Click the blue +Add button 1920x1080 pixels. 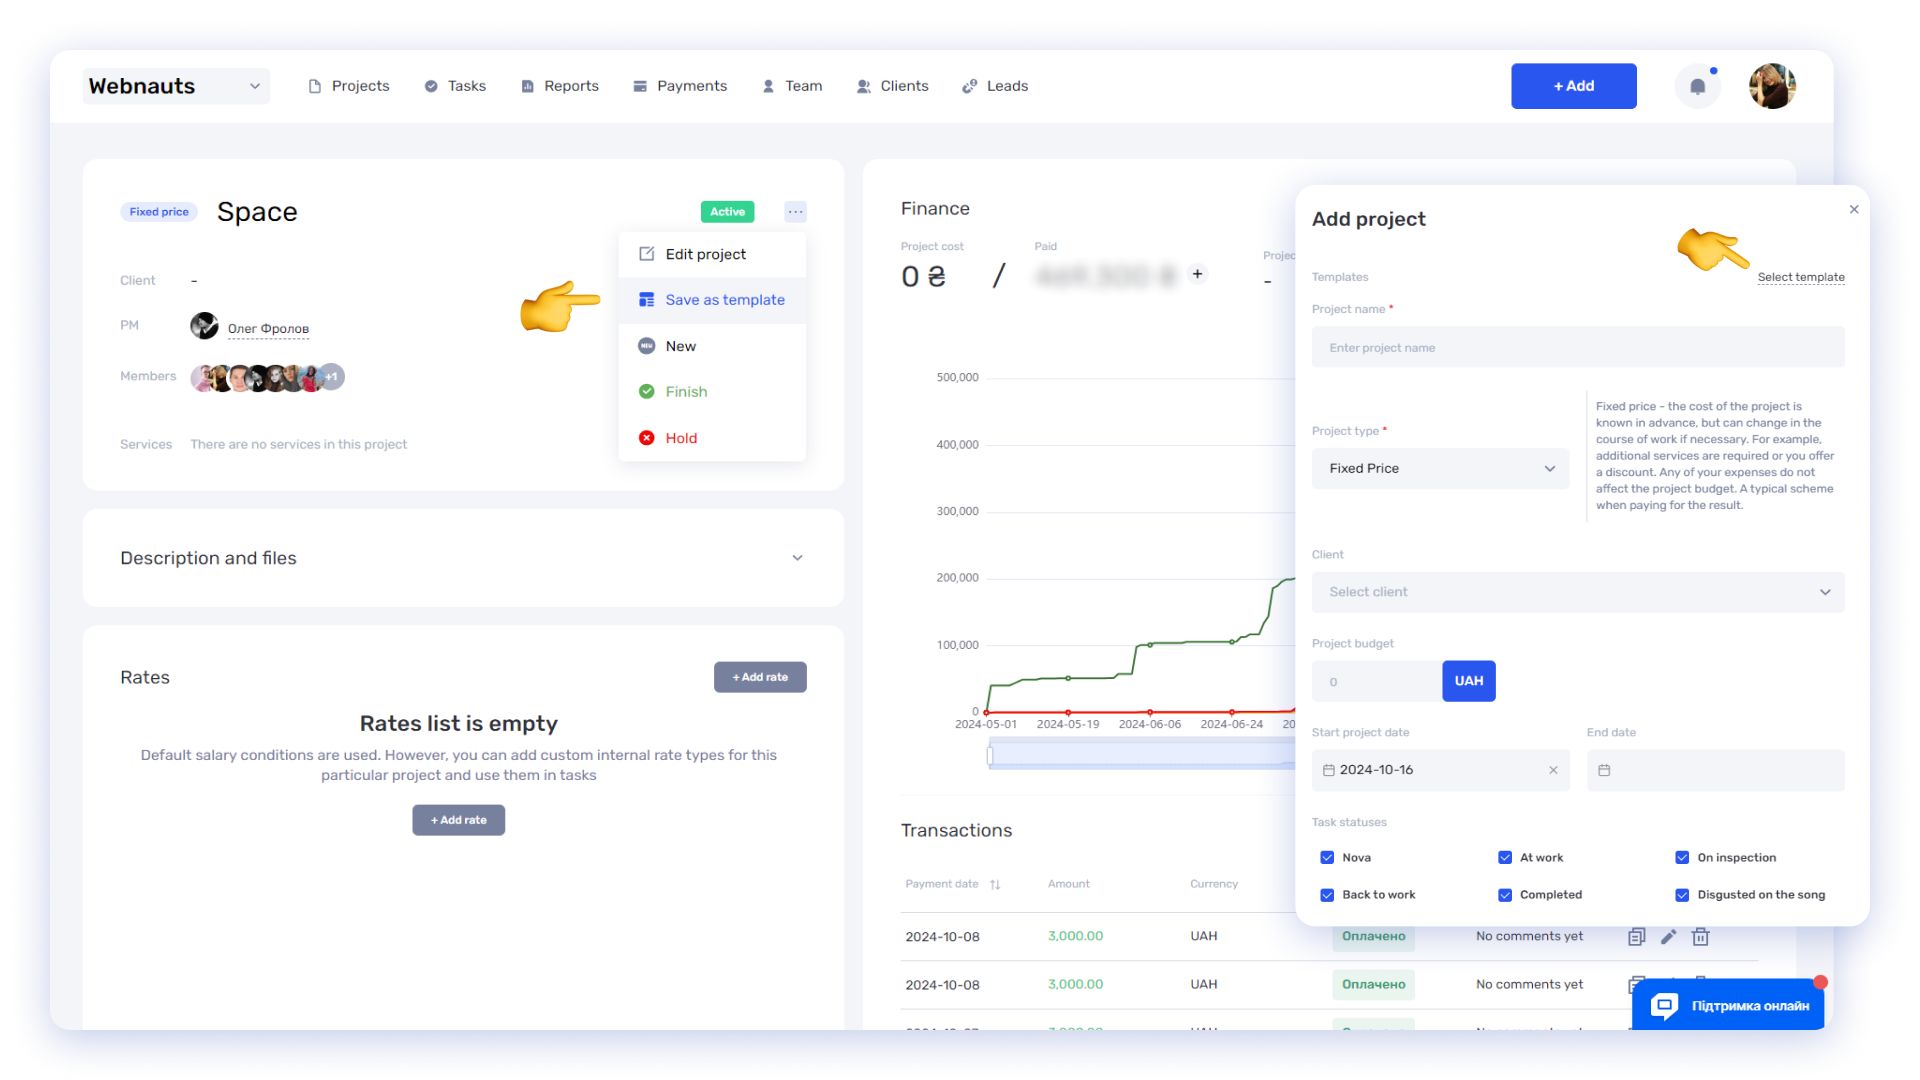point(1573,86)
